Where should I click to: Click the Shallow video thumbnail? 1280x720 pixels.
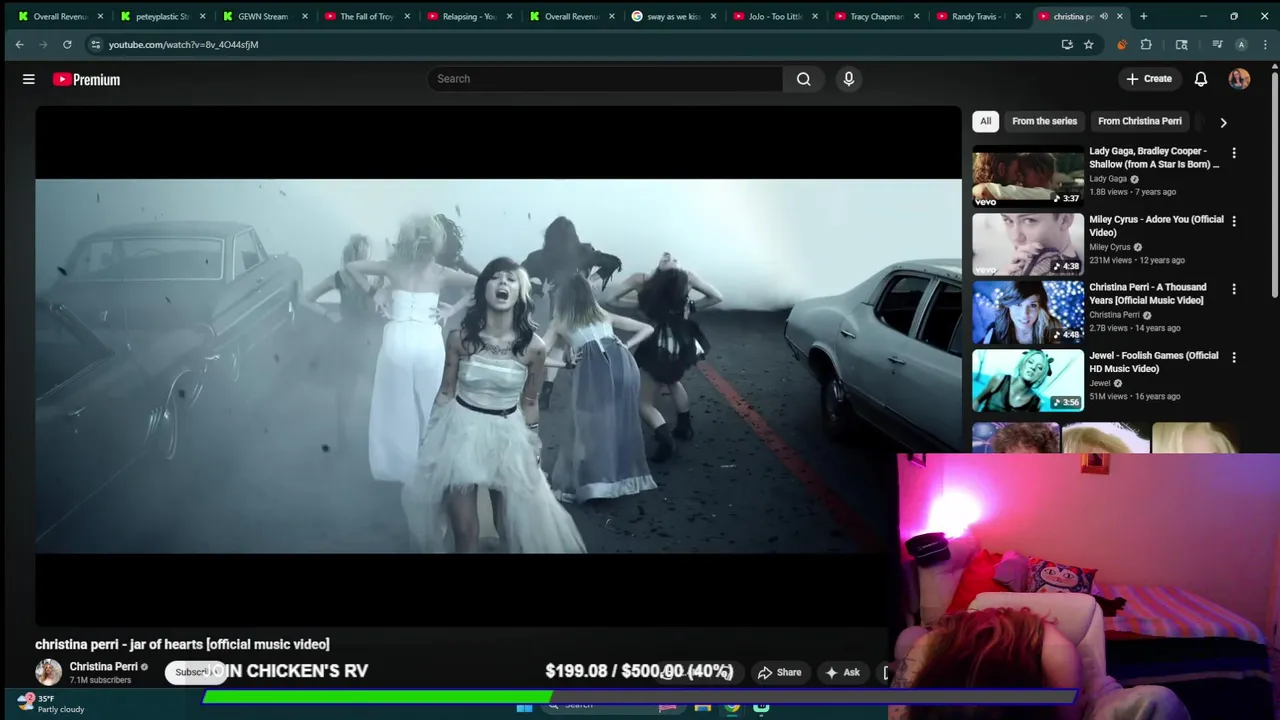1028,176
